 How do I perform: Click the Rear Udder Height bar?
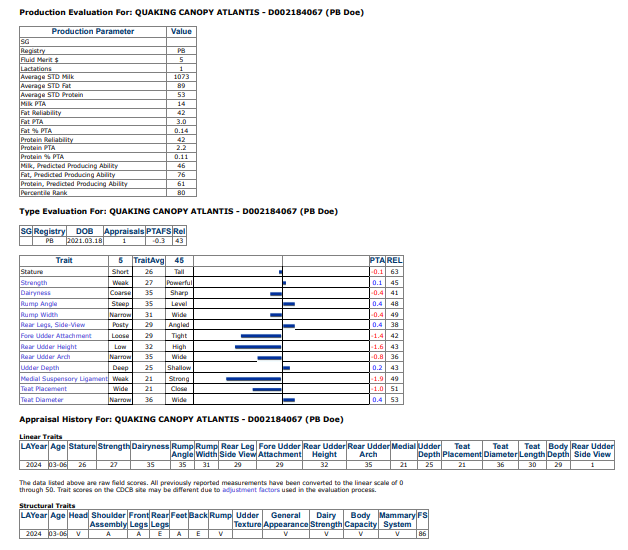[258, 347]
